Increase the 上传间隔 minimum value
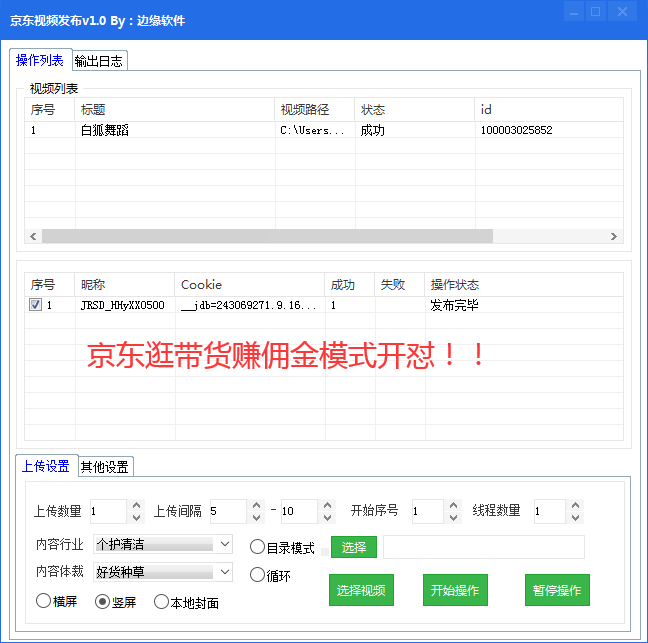This screenshot has height=643, width=648. pos(256,505)
